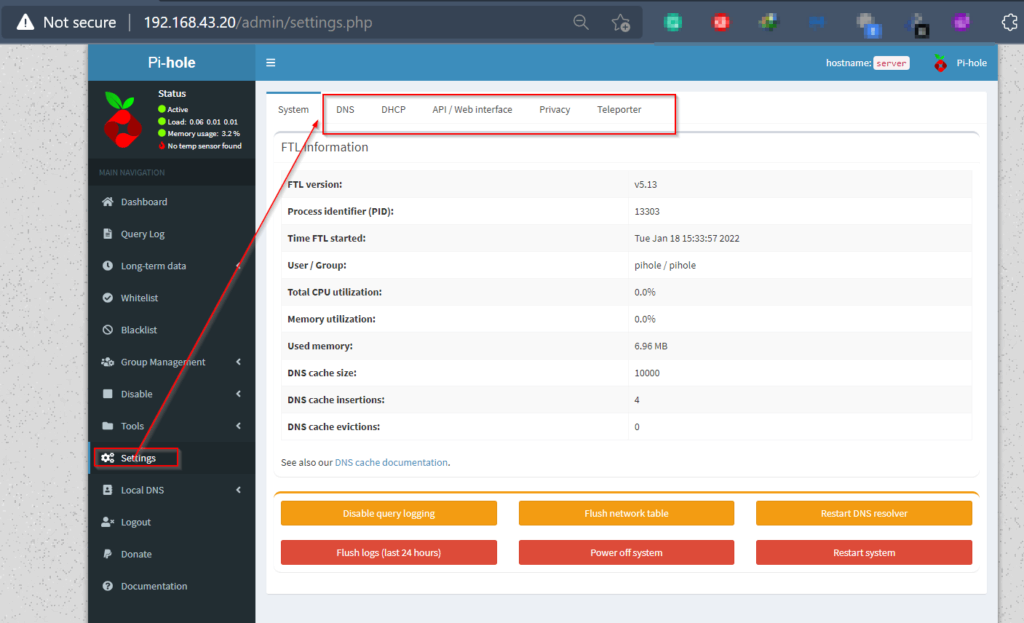Click the 'FTL Information' heading
1024x623 pixels.
coord(325,147)
